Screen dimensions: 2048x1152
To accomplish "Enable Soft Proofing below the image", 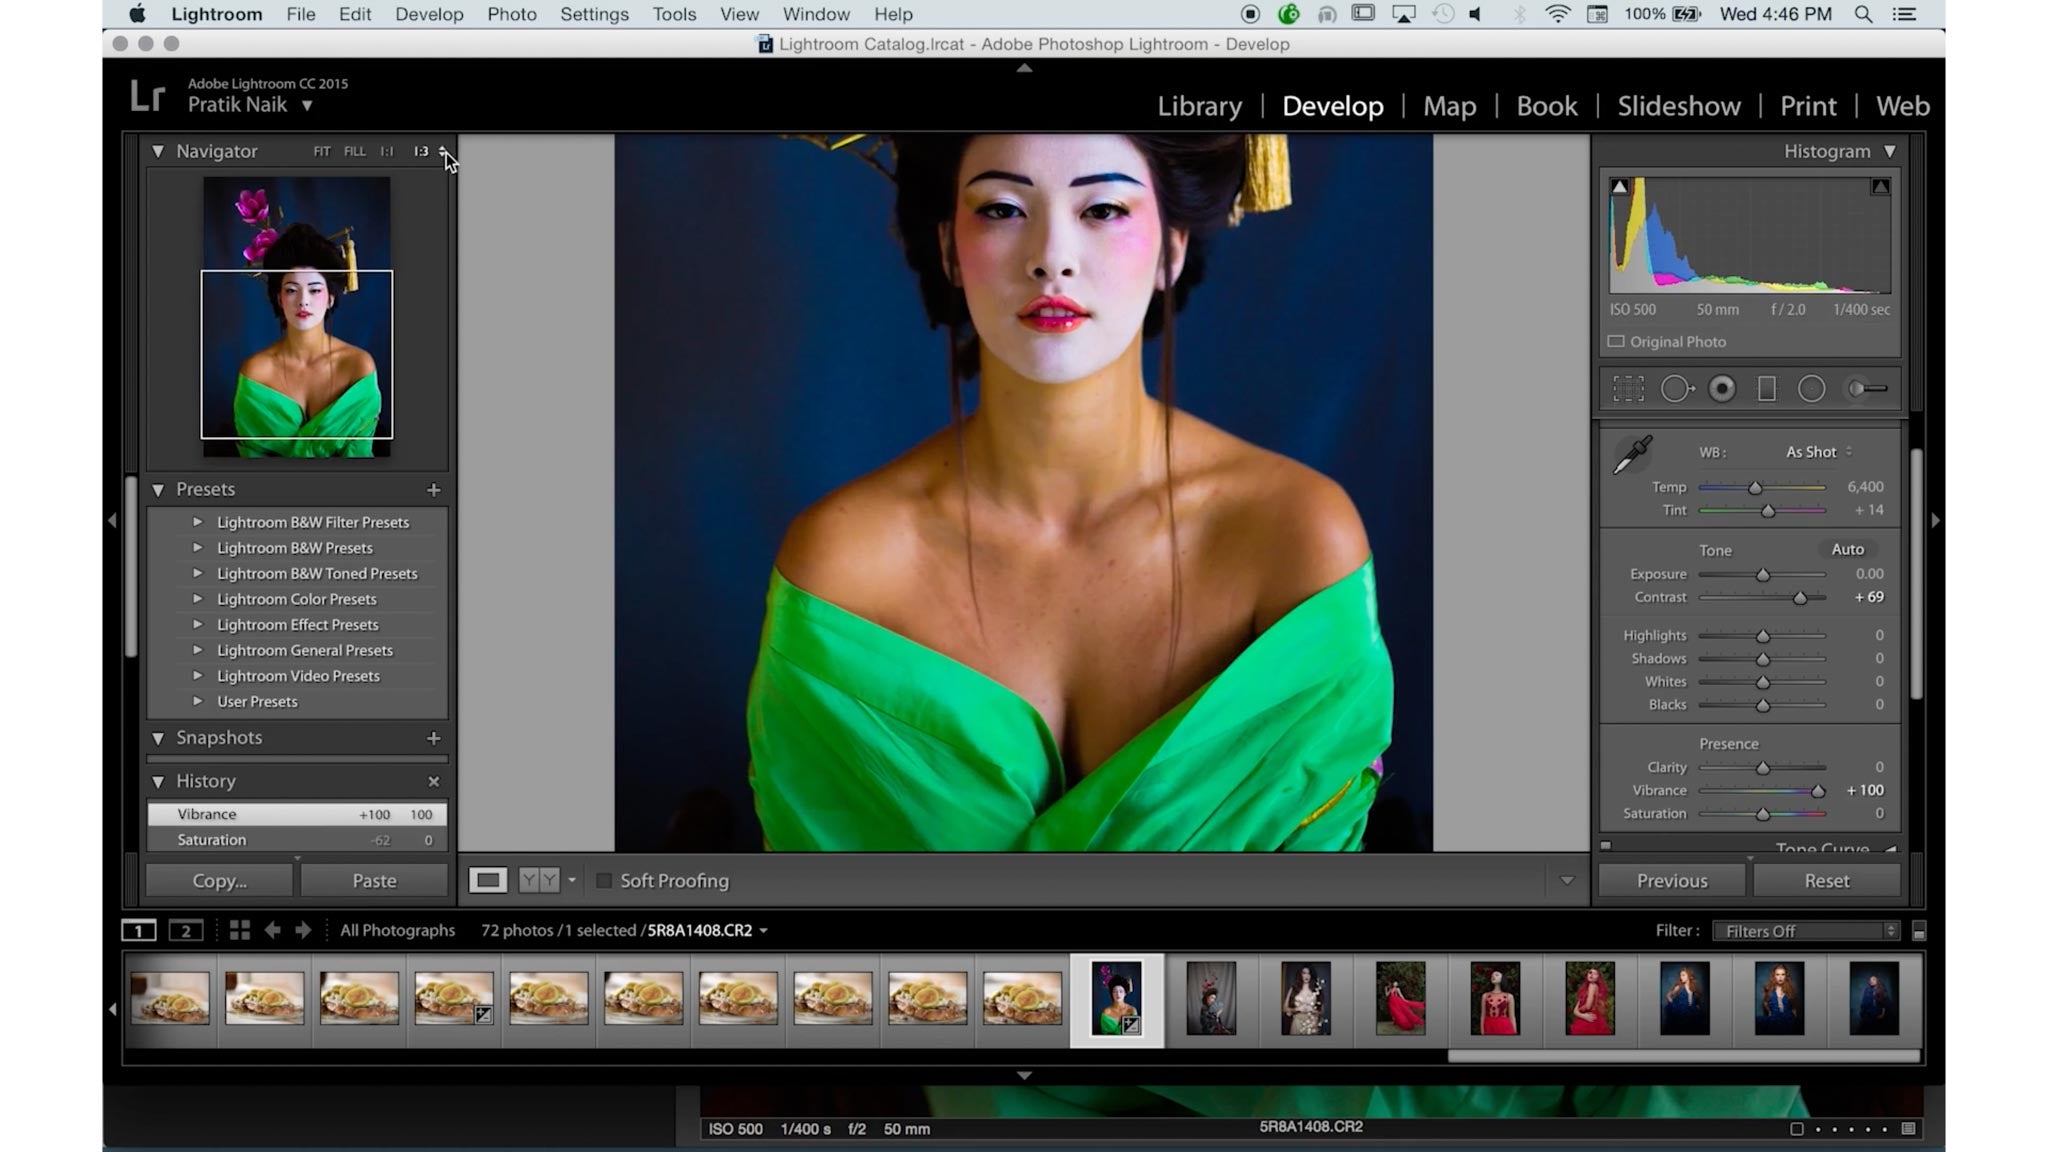I will [x=606, y=881].
